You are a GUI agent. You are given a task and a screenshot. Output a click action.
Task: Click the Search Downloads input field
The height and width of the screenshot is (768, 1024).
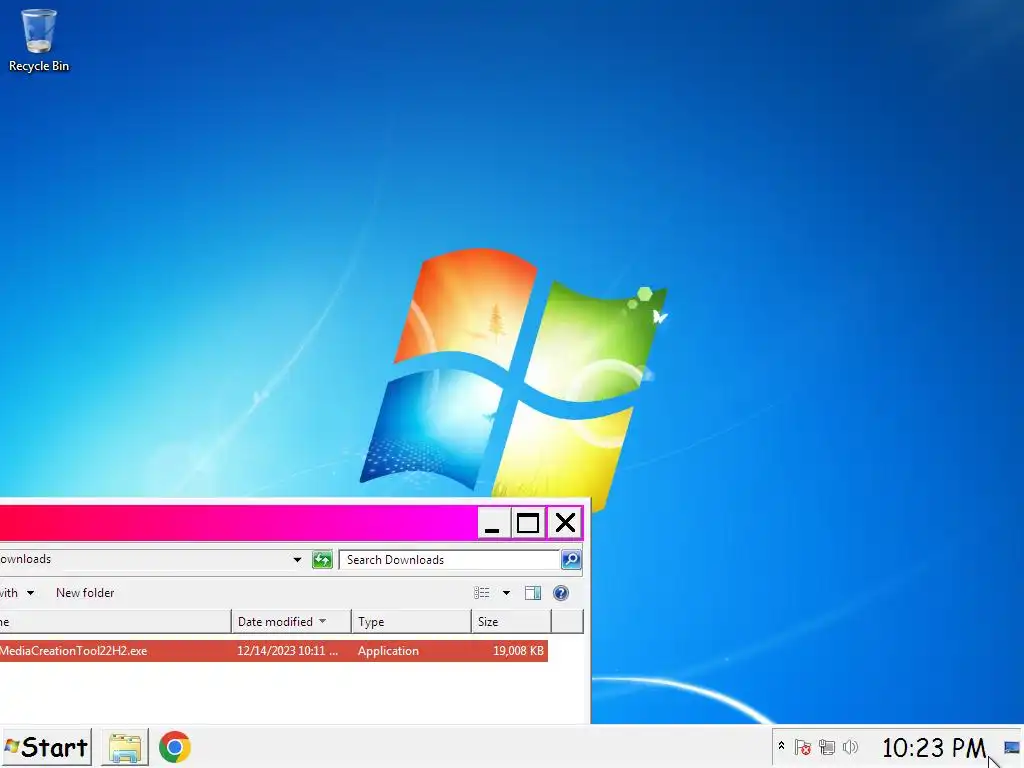449,560
